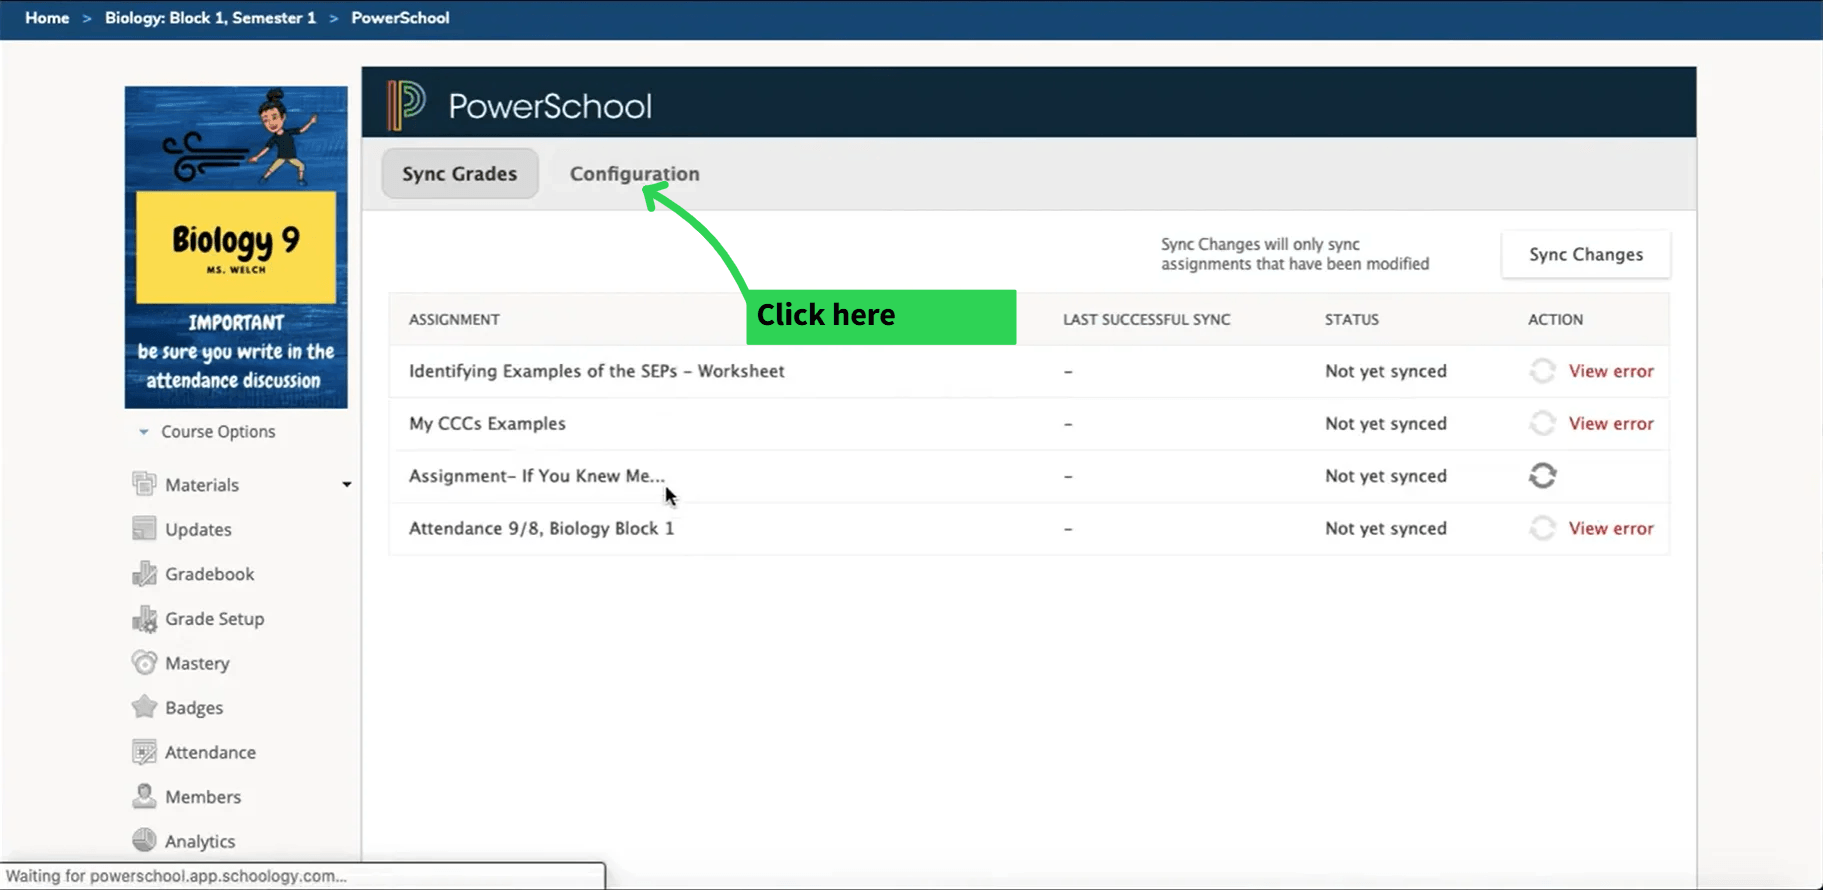Click the Sync Changes explanation note
Screen dimensions: 1823x890
tap(1295, 254)
